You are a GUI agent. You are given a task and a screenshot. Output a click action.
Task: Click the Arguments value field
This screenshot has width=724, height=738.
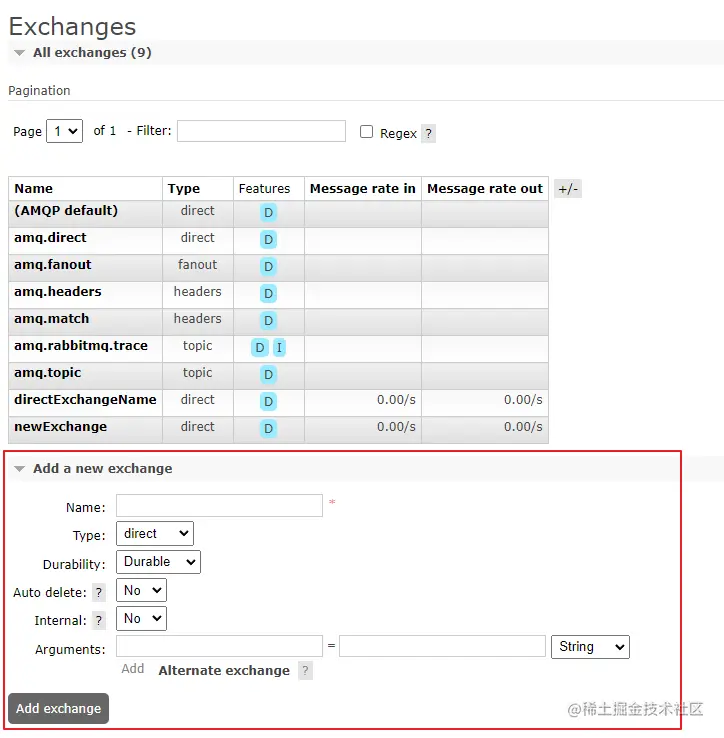click(442, 646)
